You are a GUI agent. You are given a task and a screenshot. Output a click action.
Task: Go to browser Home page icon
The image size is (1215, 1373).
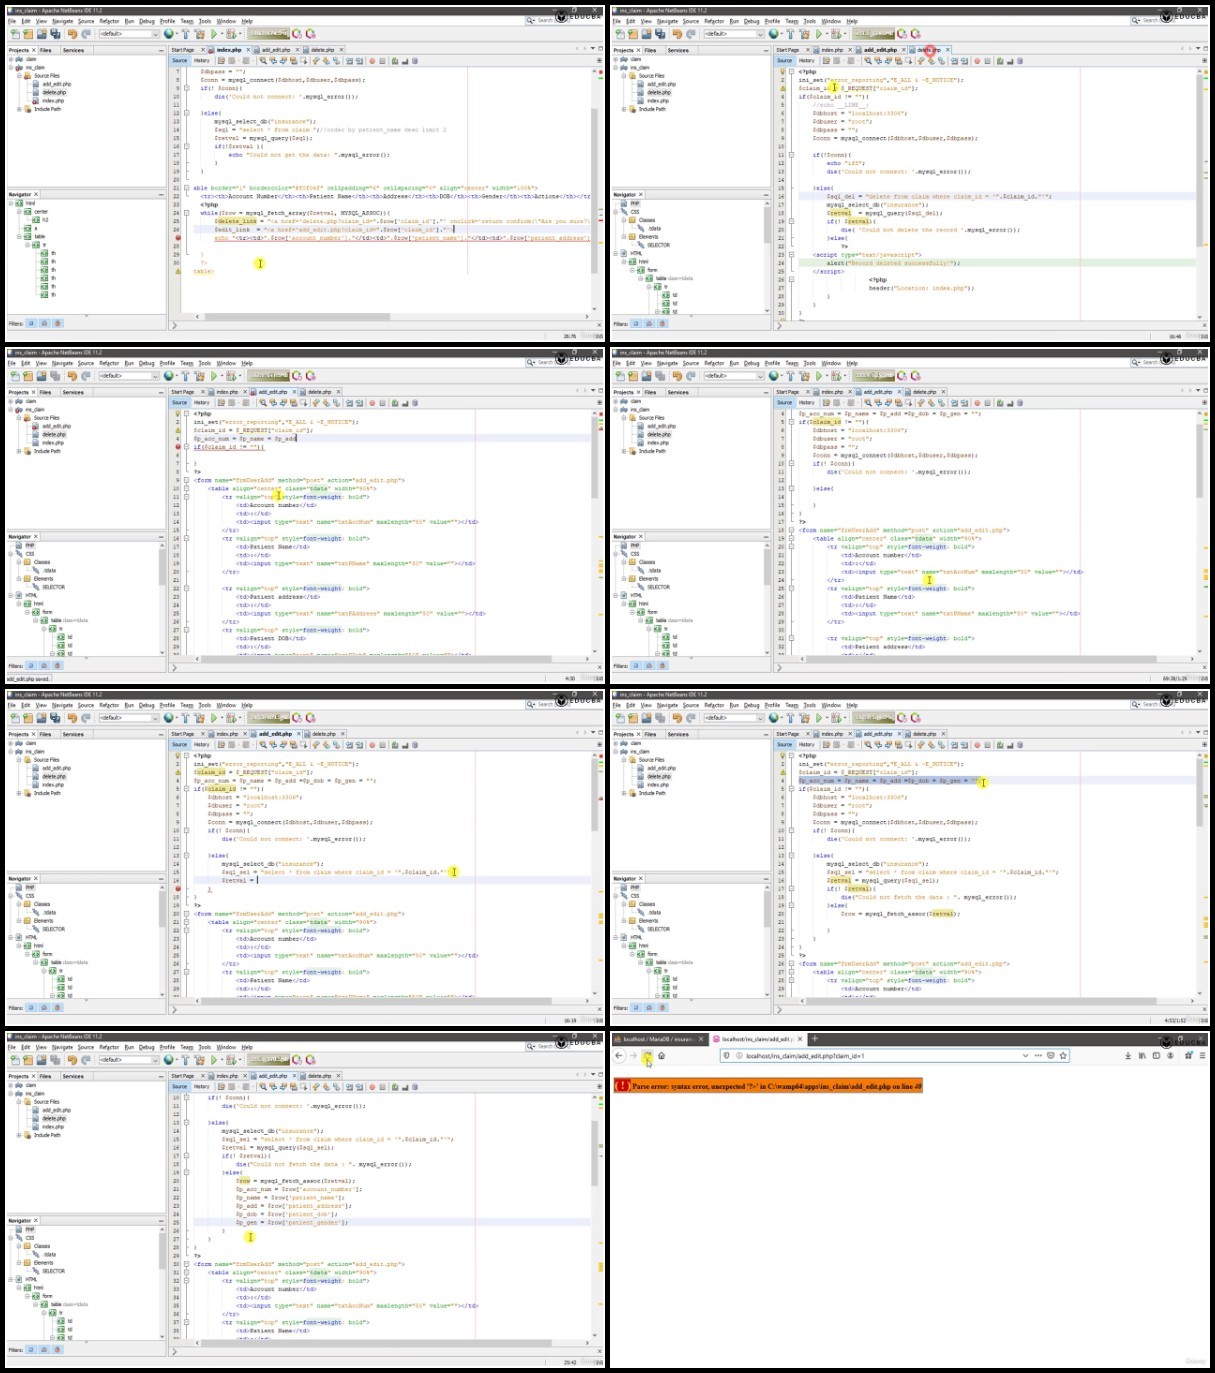661,1055
